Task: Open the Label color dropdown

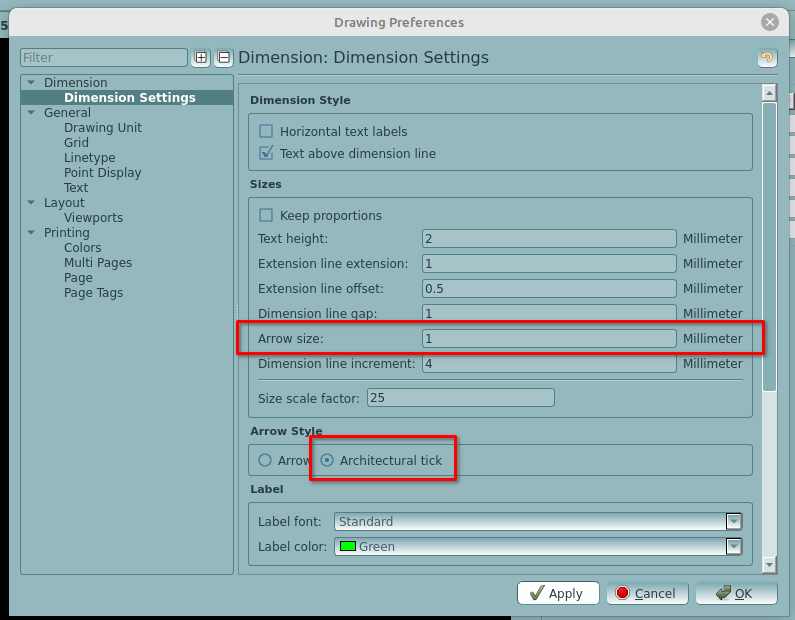Action: point(734,546)
